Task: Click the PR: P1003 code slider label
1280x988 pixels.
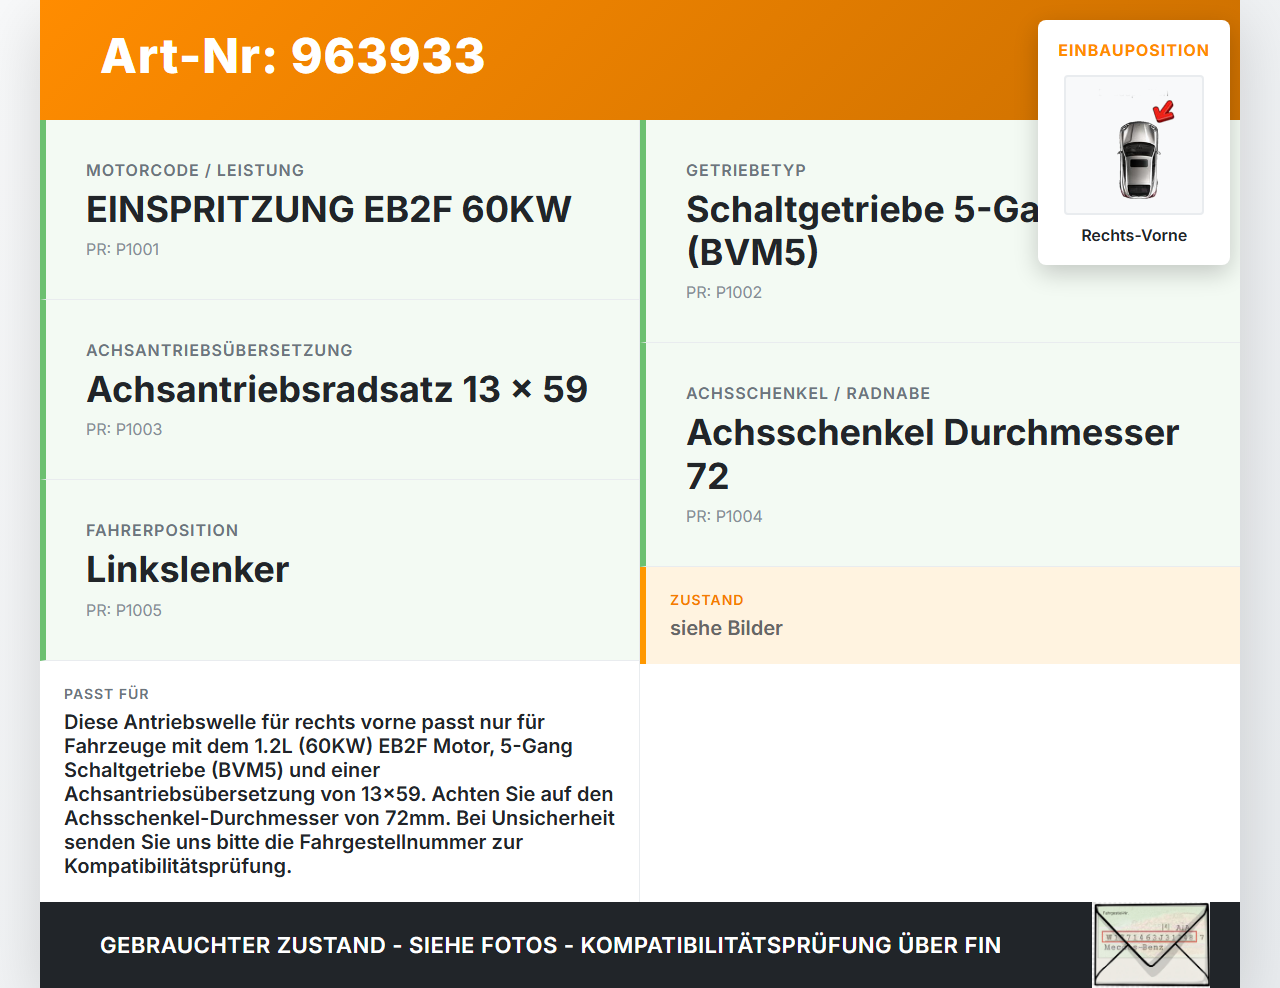Action: tap(124, 428)
